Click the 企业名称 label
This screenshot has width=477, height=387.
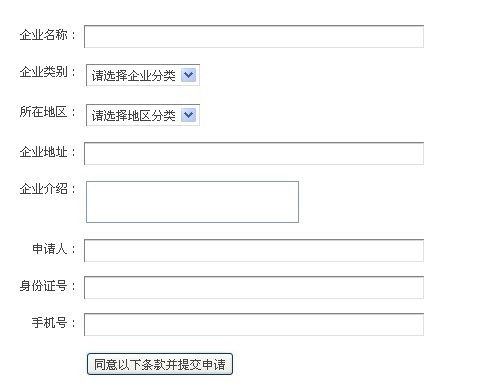click(44, 35)
